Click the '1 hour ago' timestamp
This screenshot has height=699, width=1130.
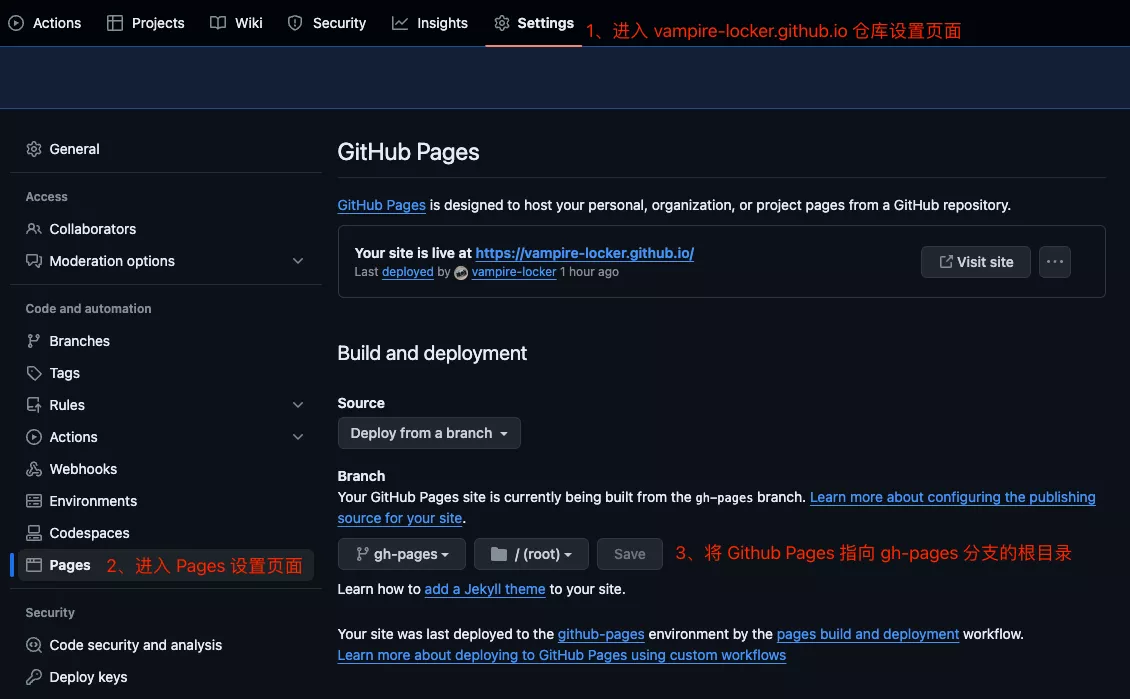(590, 272)
